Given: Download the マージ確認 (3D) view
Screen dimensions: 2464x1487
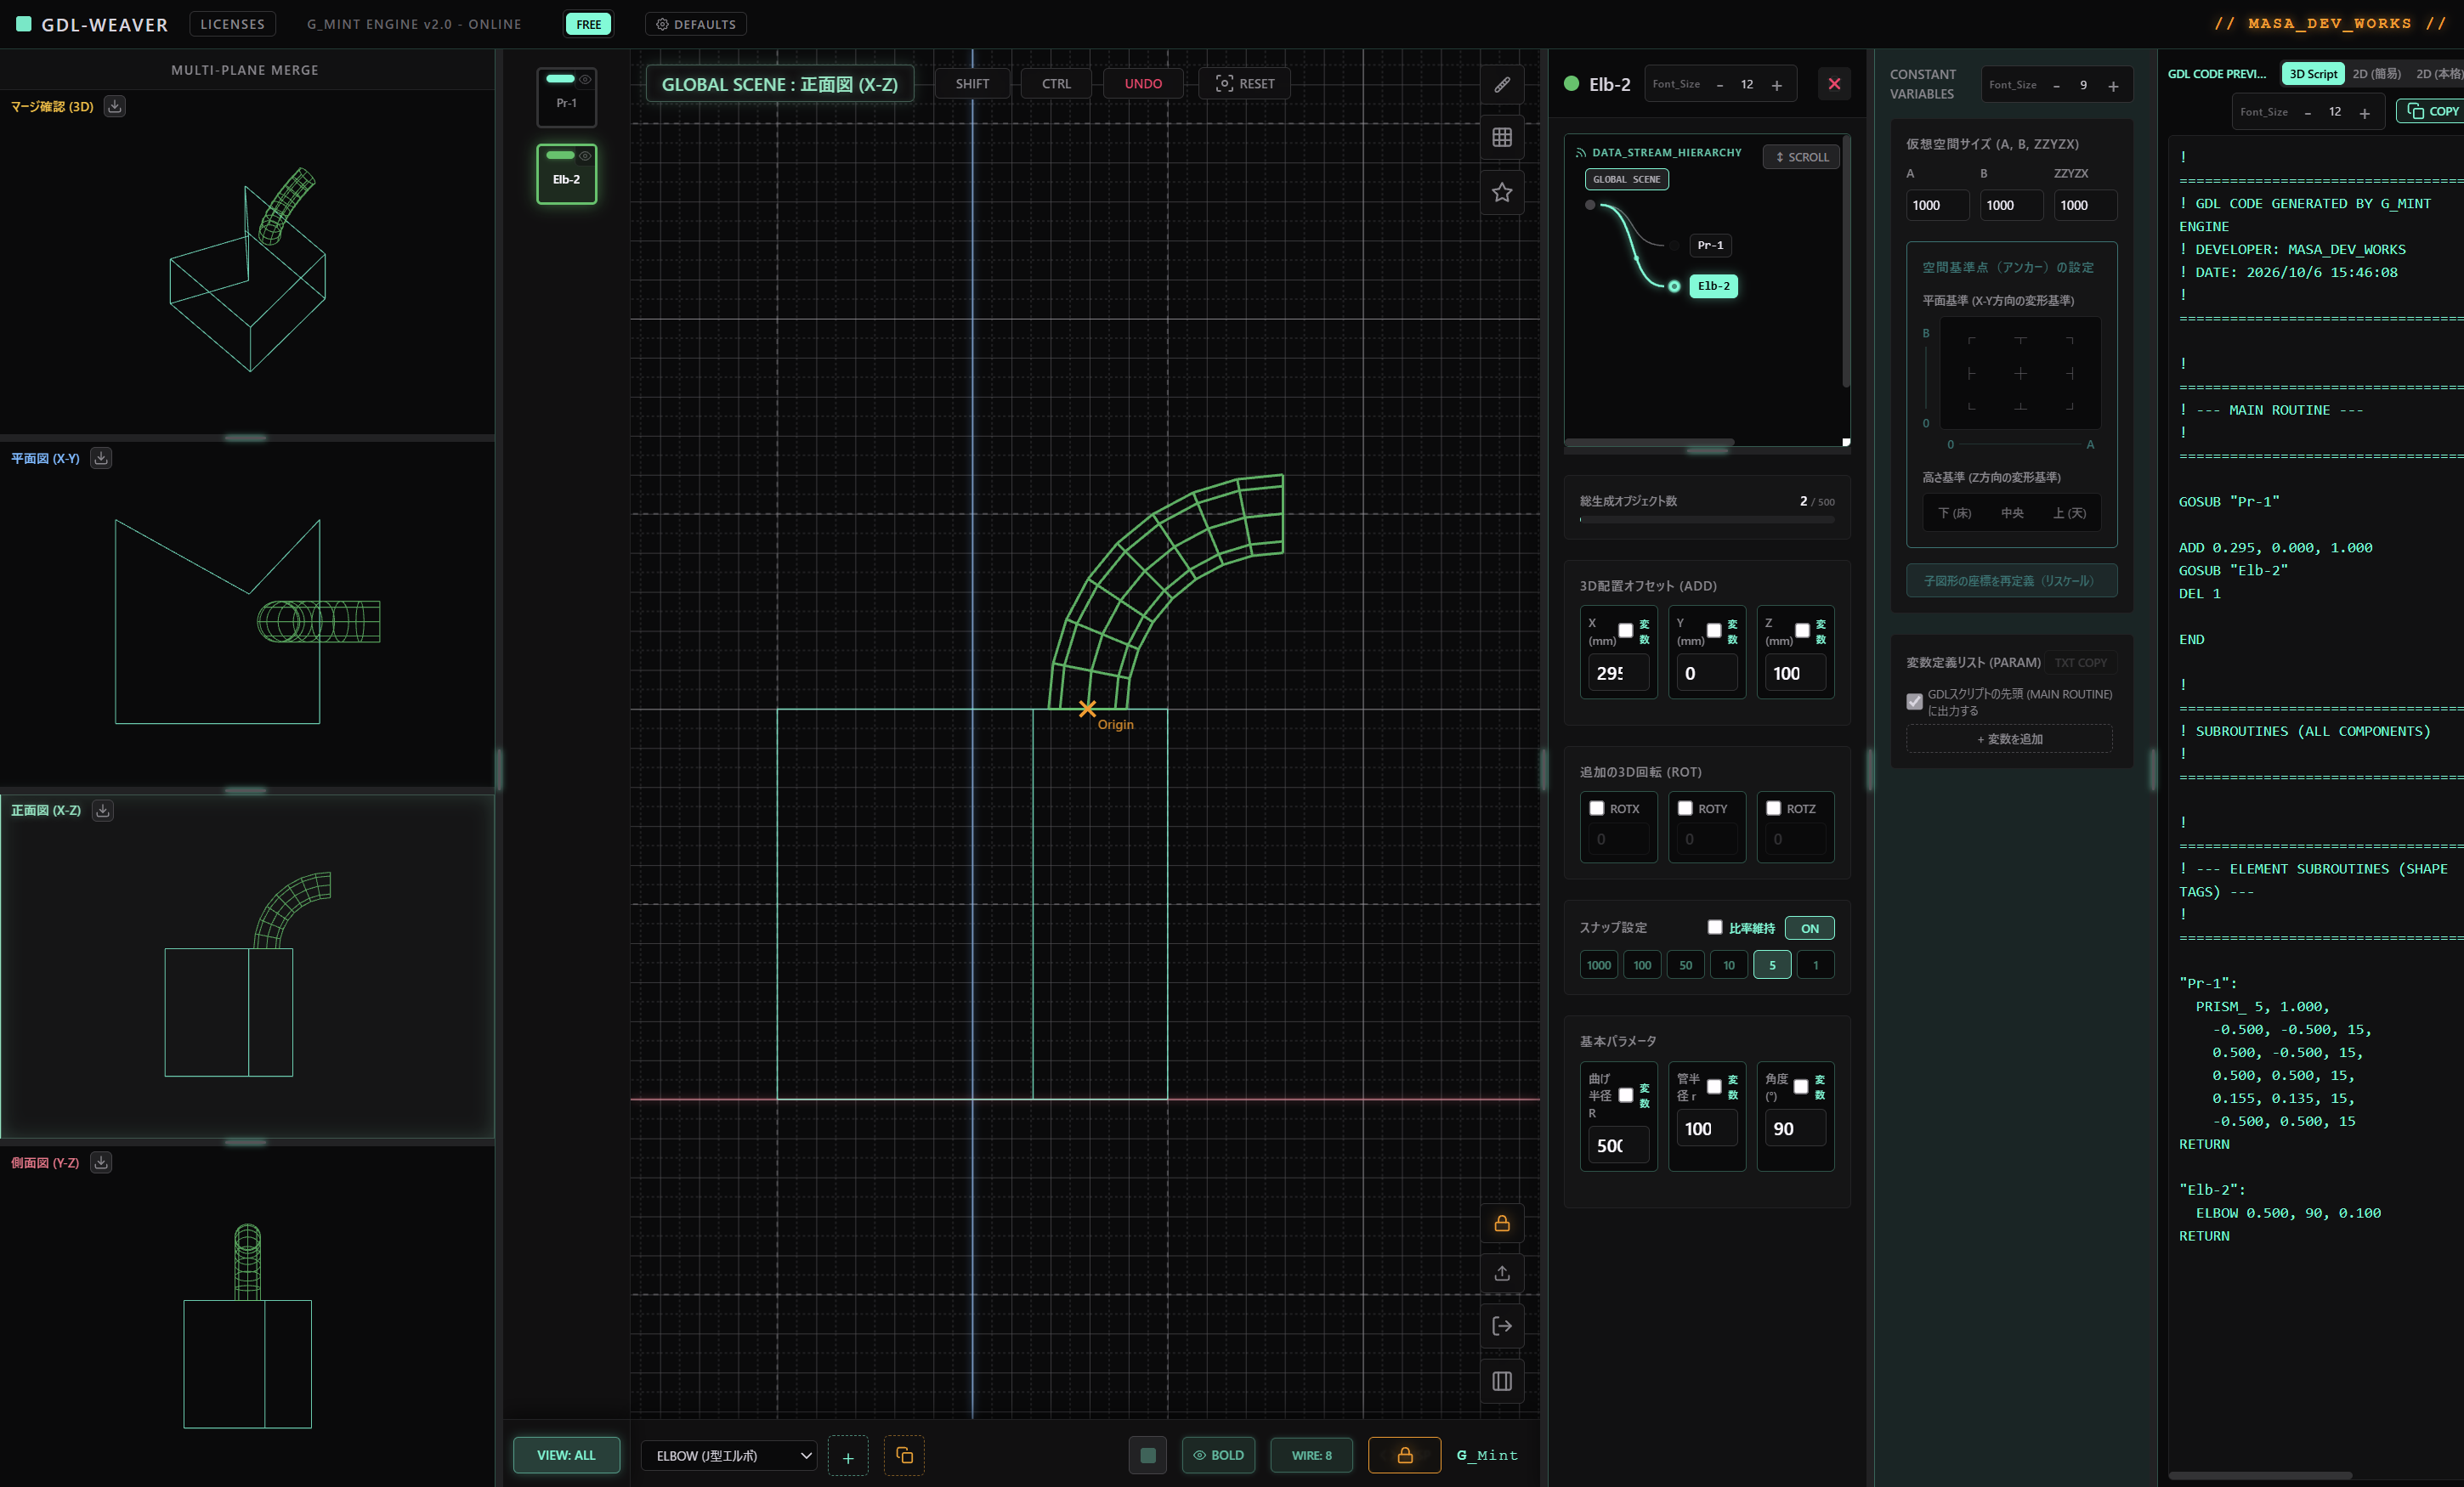Looking at the screenshot, I should 115,106.
